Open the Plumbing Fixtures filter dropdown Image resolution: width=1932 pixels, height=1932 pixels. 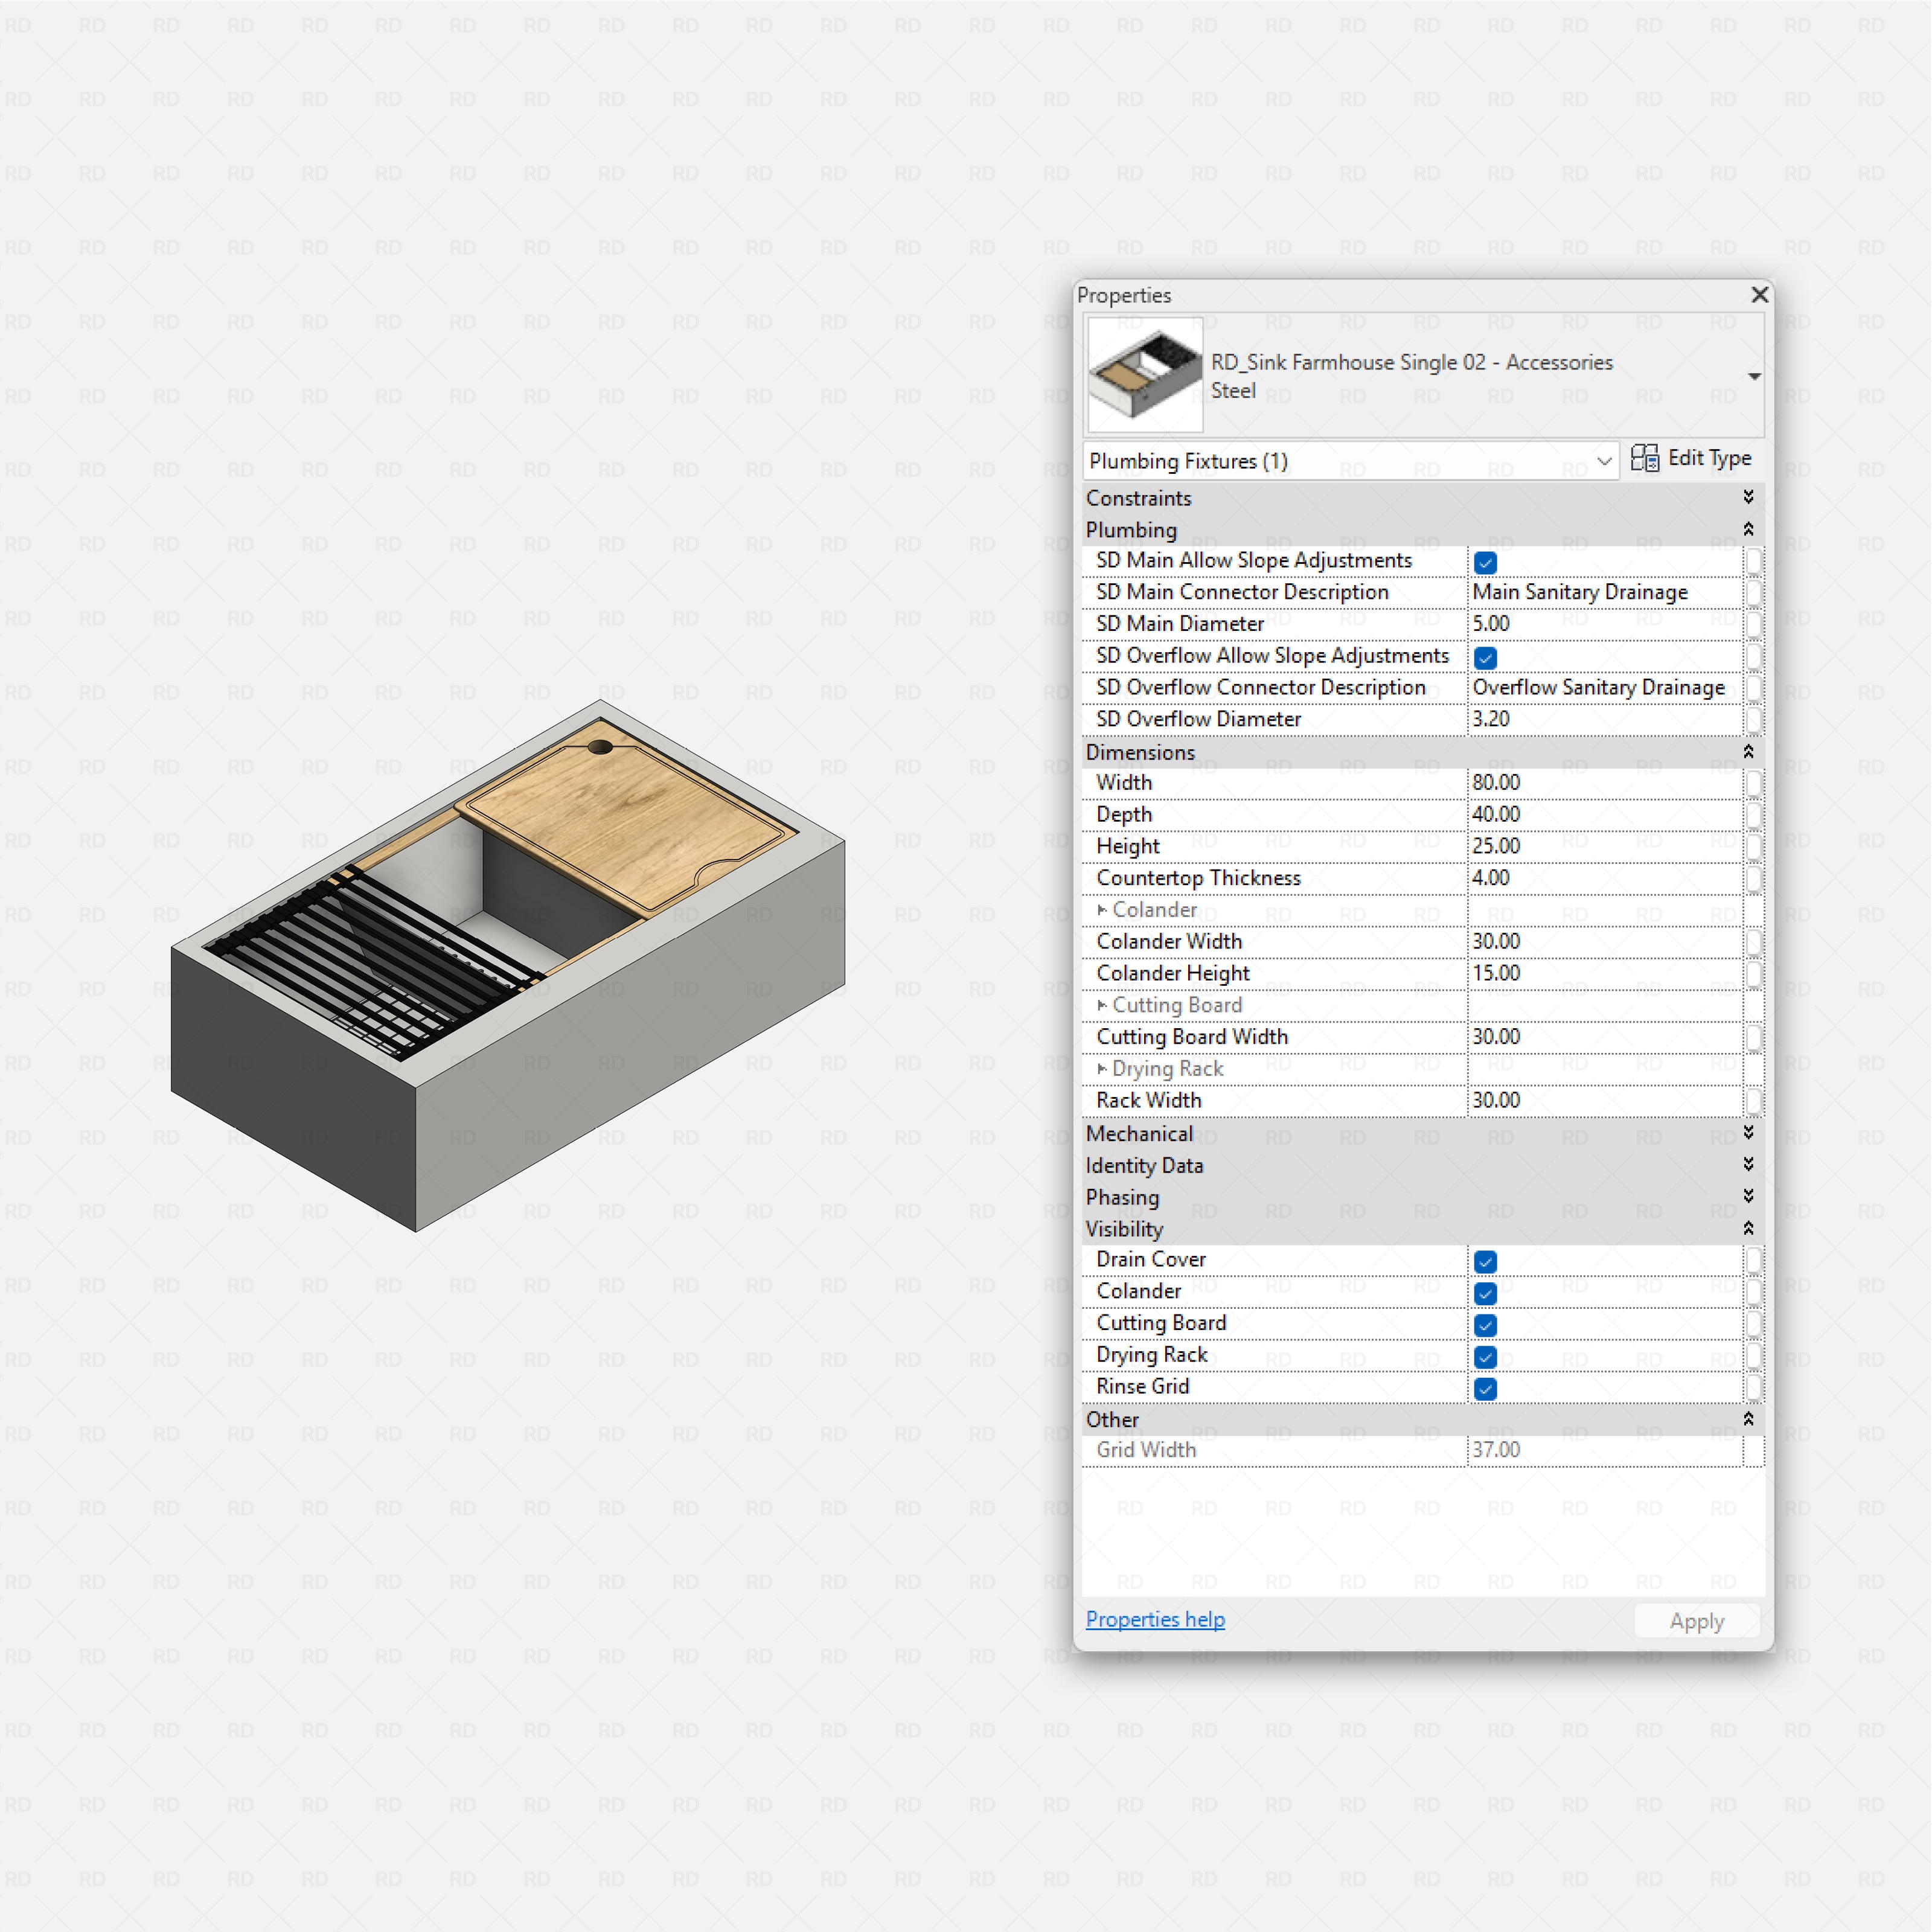(x=1604, y=461)
